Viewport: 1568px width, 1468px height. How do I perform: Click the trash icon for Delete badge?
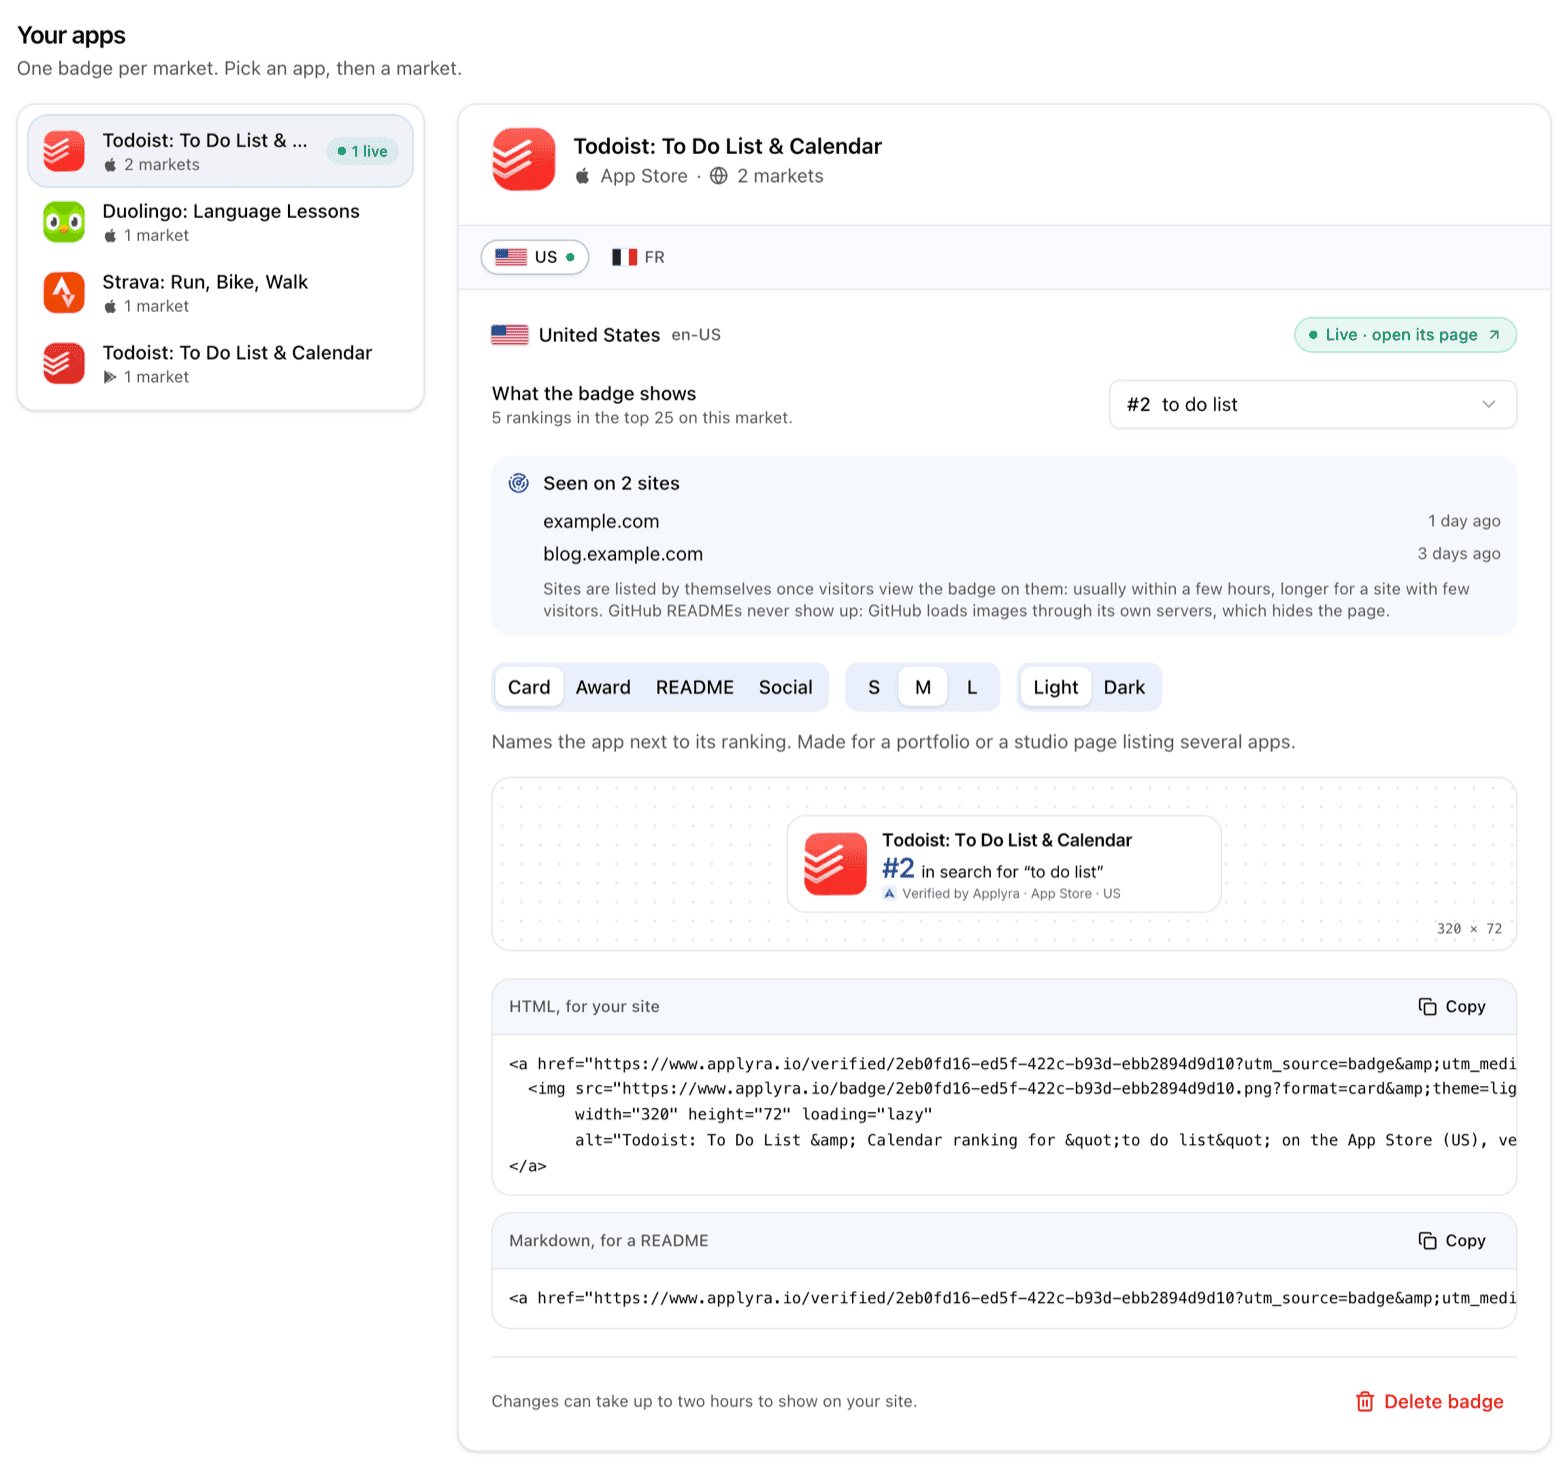(1364, 1402)
